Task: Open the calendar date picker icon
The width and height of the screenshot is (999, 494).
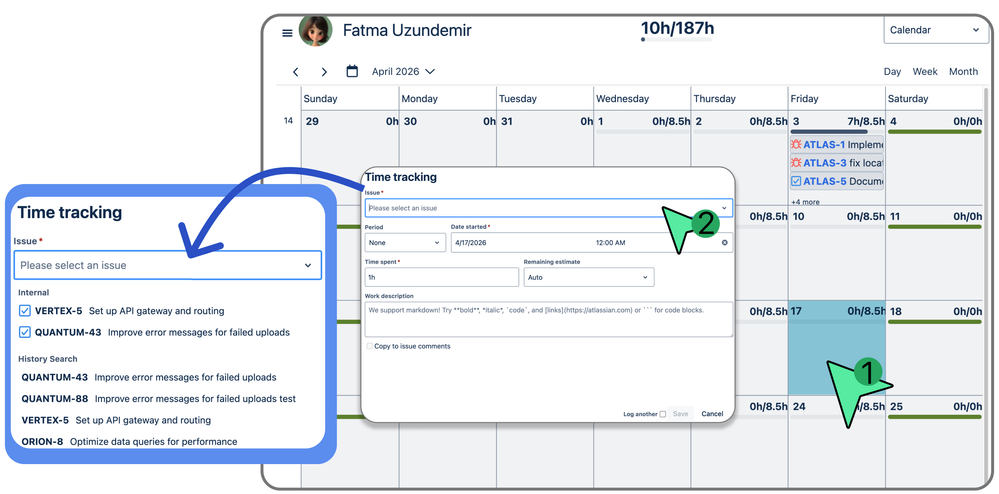Action: (x=352, y=71)
